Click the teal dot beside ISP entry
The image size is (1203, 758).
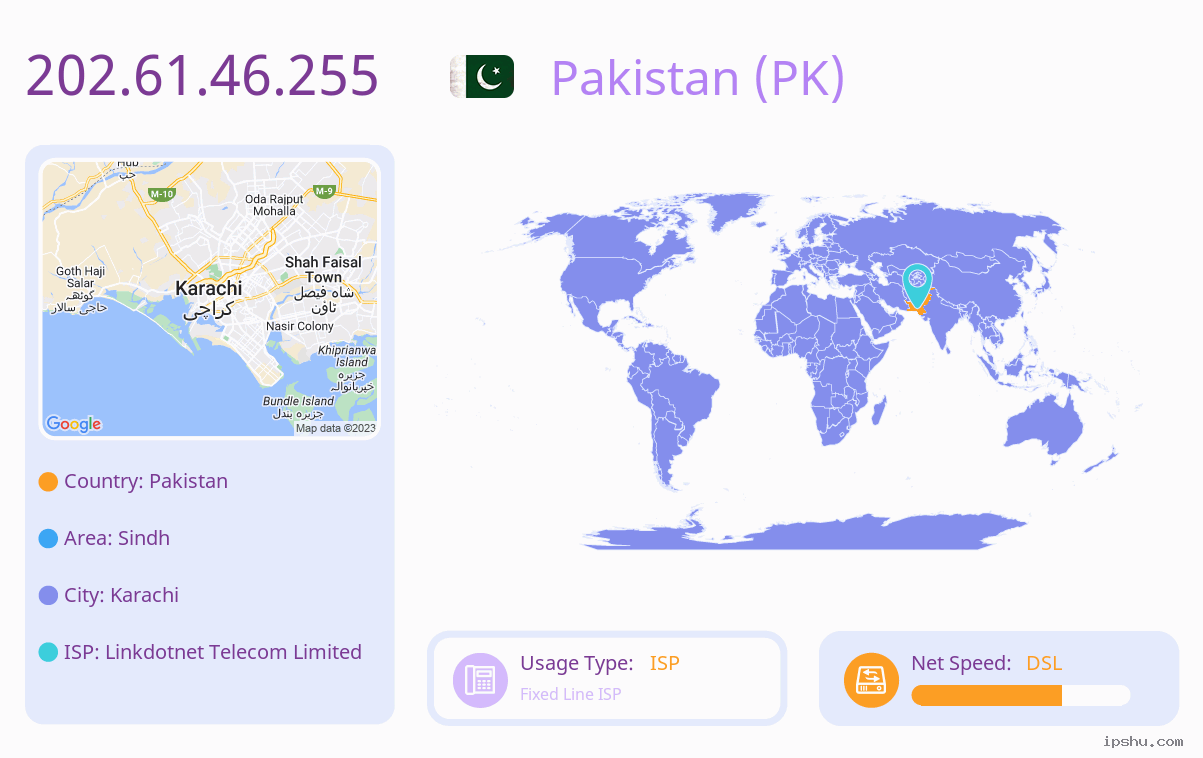tap(48, 653)
